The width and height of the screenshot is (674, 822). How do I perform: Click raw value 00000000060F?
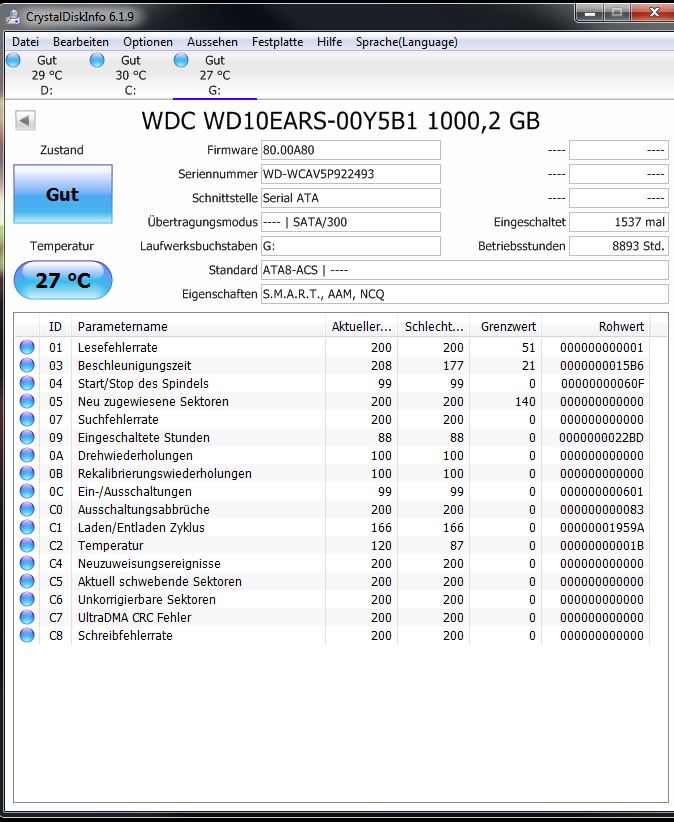coord(602,384)
